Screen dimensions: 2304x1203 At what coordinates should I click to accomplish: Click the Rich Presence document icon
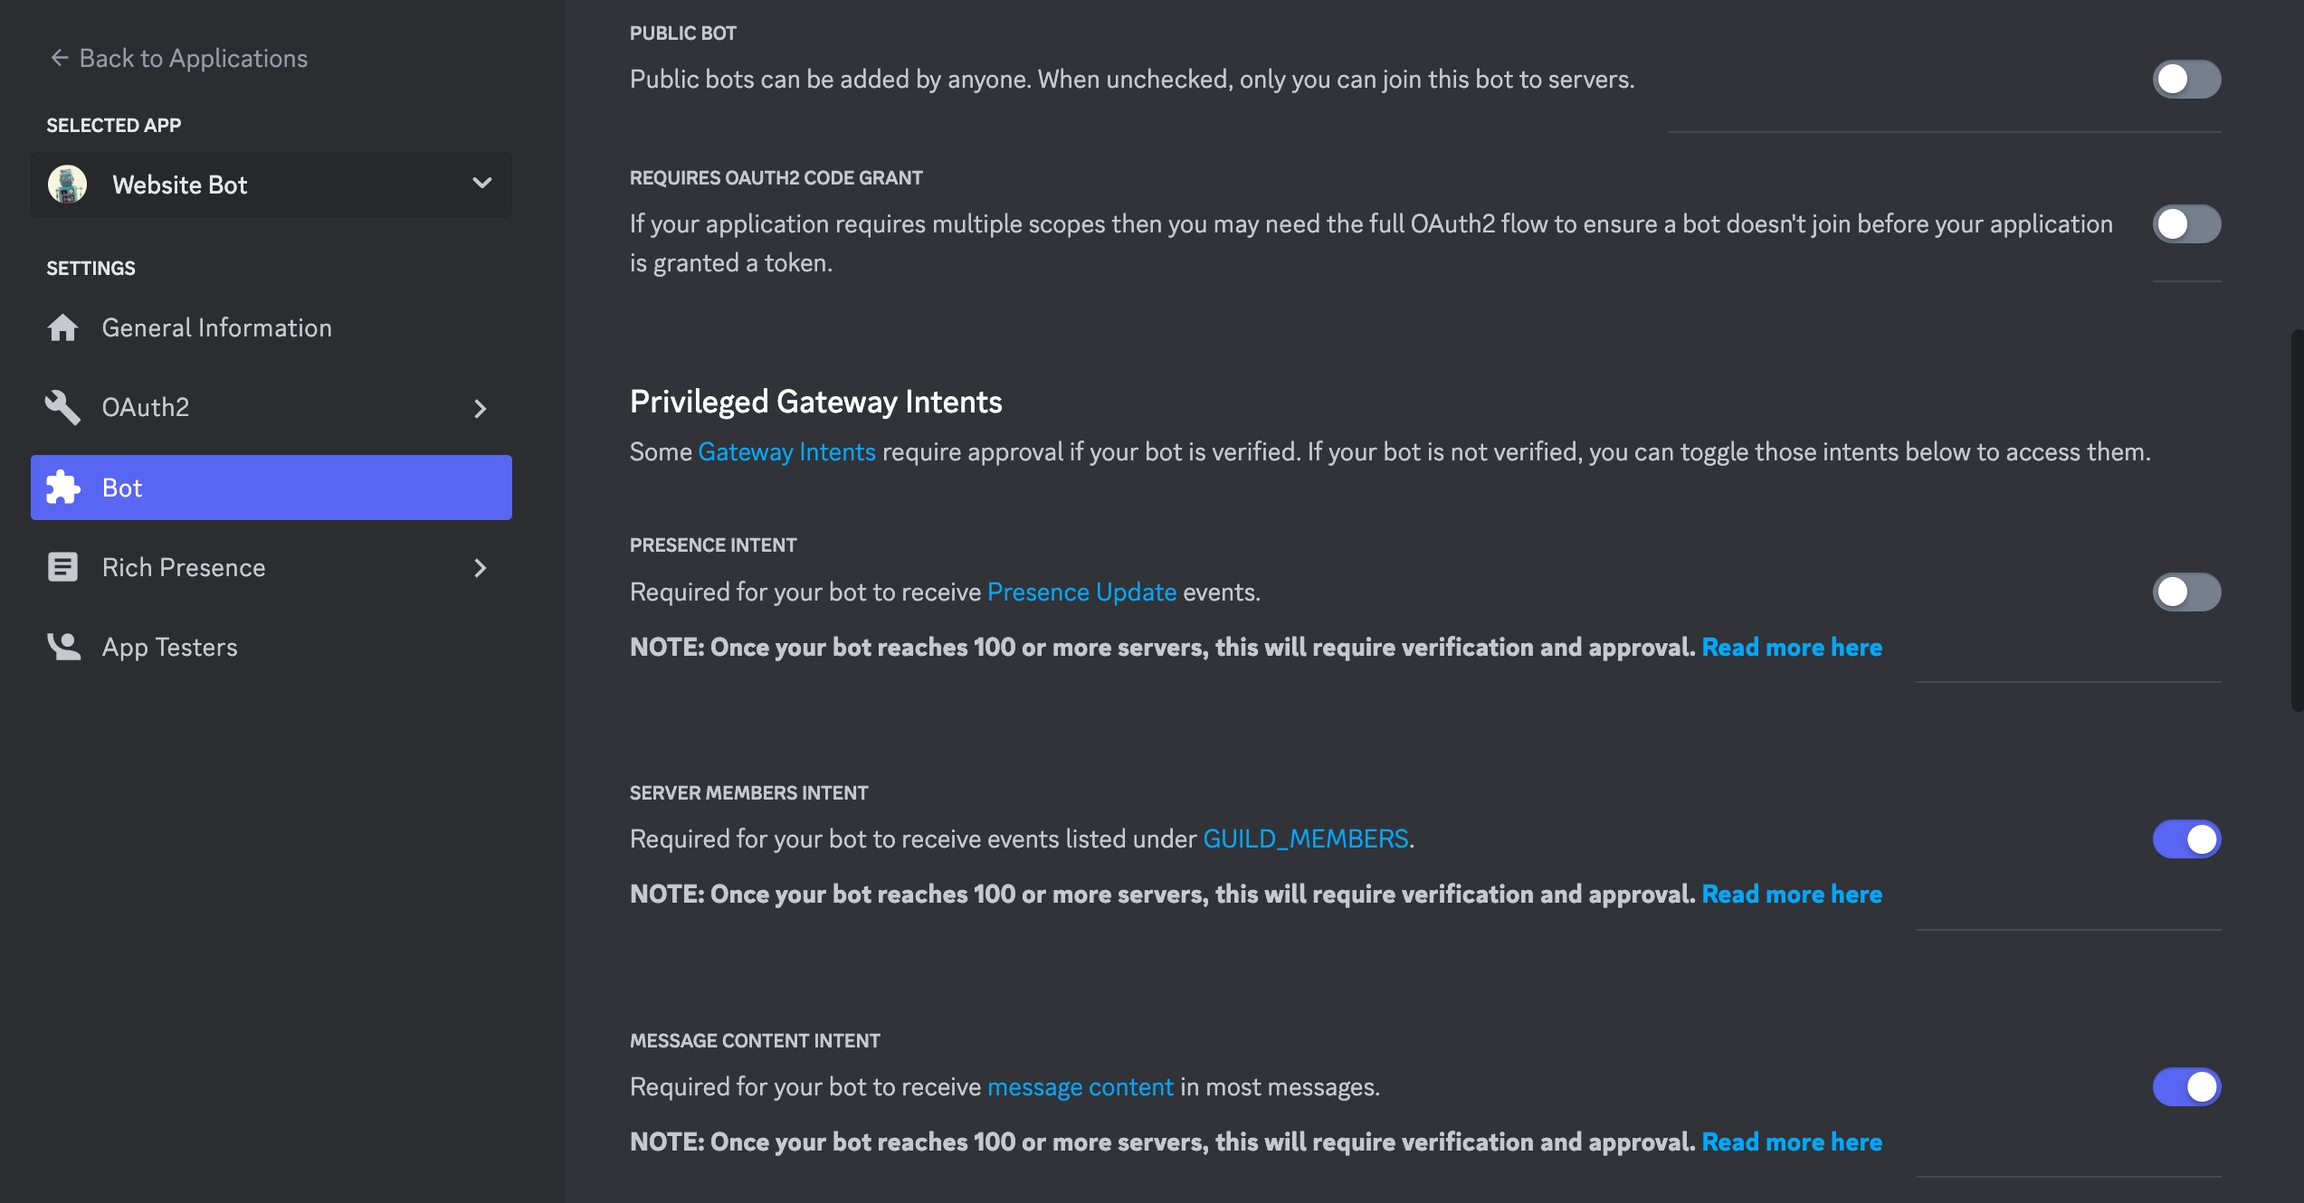coord(63,567)
